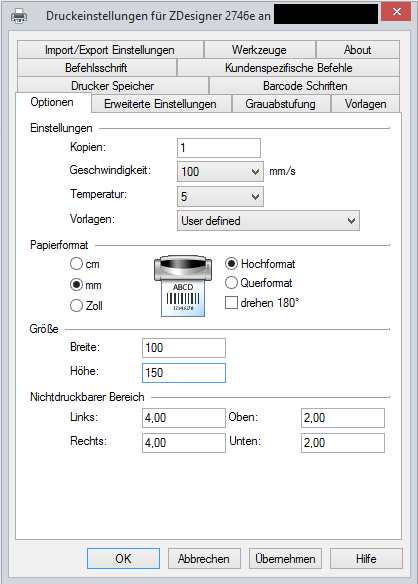This screenshot has height=584, width=418.
Task: Enable the drehen 180° checkbox
Action: coord(231,302)
